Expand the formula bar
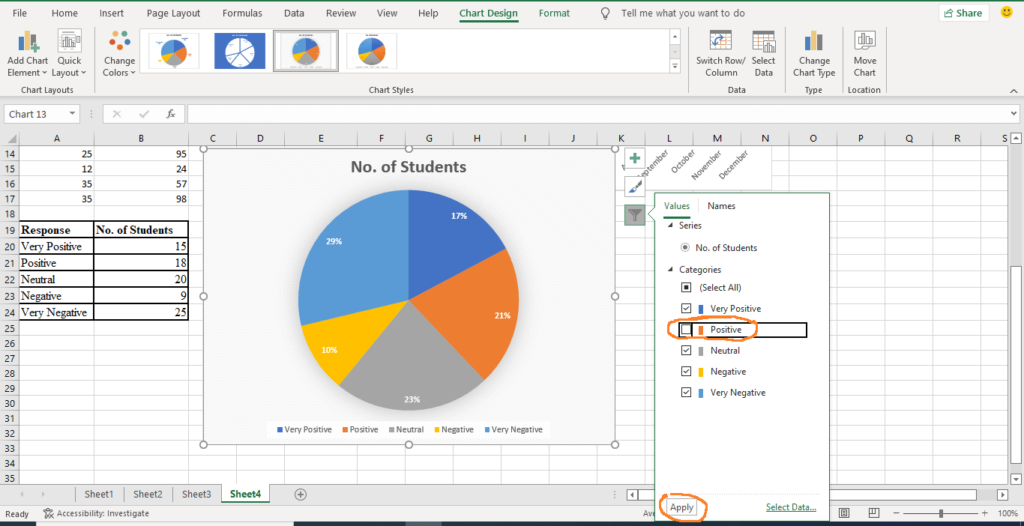1024x526 pixels. [1013, 114]
